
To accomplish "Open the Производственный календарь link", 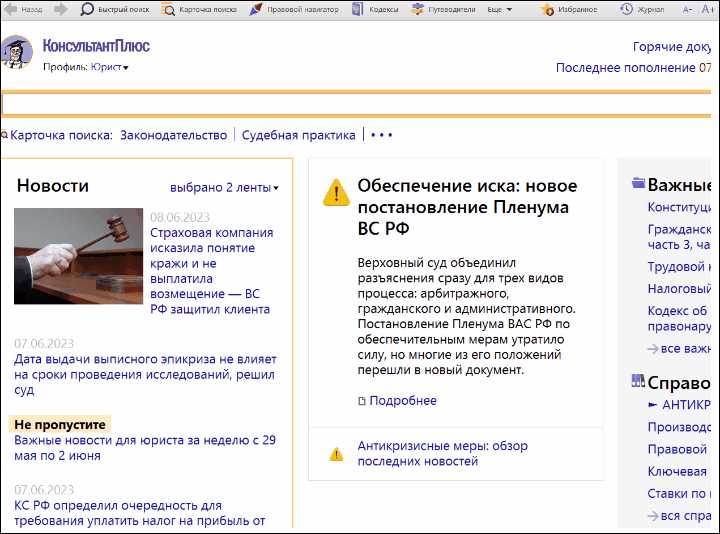I will 679,427.
